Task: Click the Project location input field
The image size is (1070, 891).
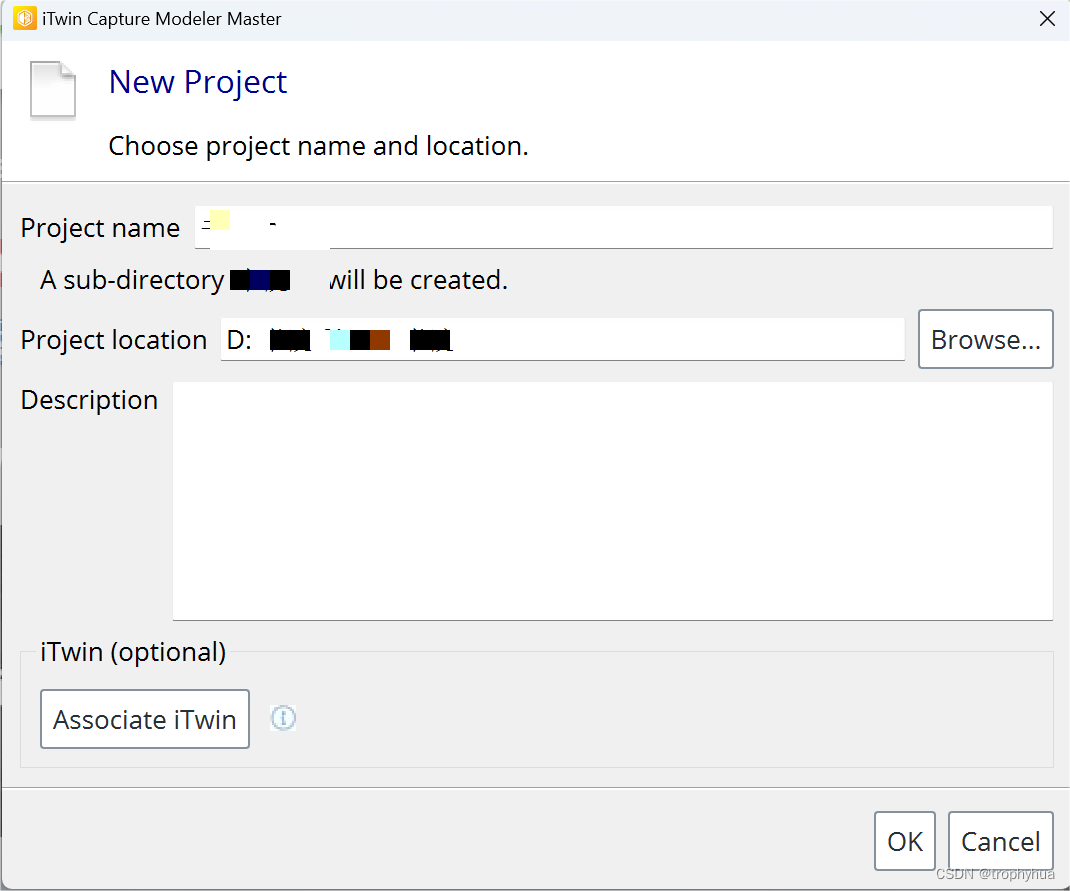Action: coord(562,339)
